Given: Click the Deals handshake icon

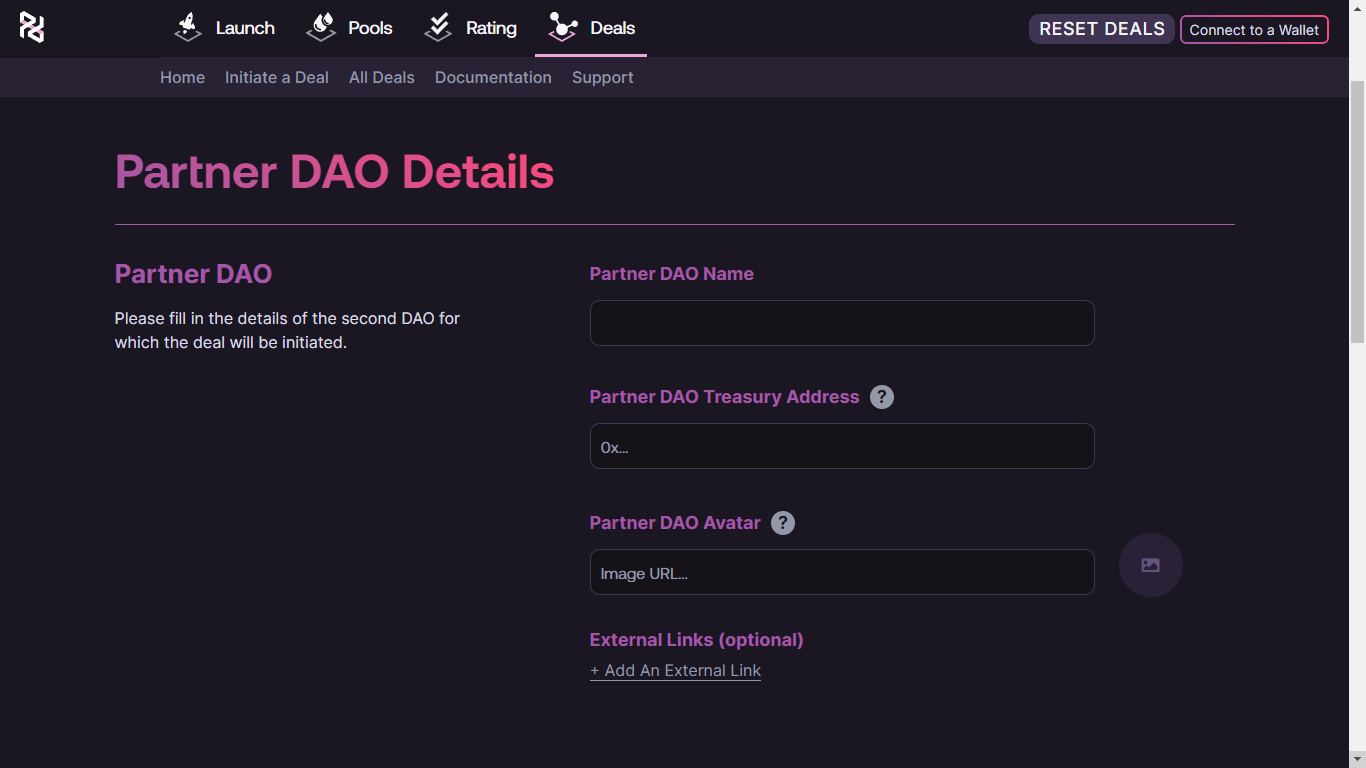Looking at the screenshot, I should click(562, 27).
